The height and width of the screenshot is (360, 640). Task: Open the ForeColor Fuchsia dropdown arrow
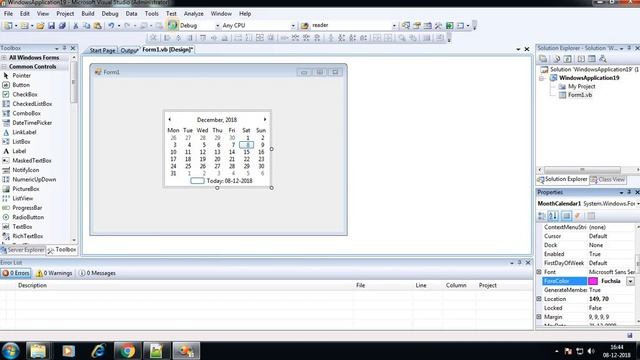(630, 281)
